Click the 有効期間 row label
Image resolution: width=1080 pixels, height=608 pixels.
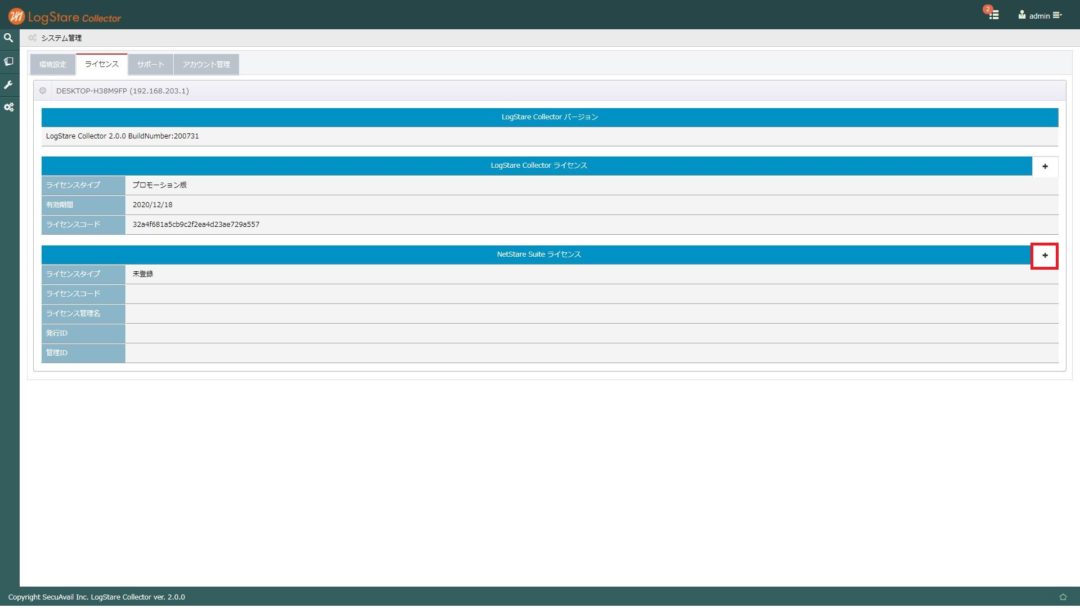83,205
